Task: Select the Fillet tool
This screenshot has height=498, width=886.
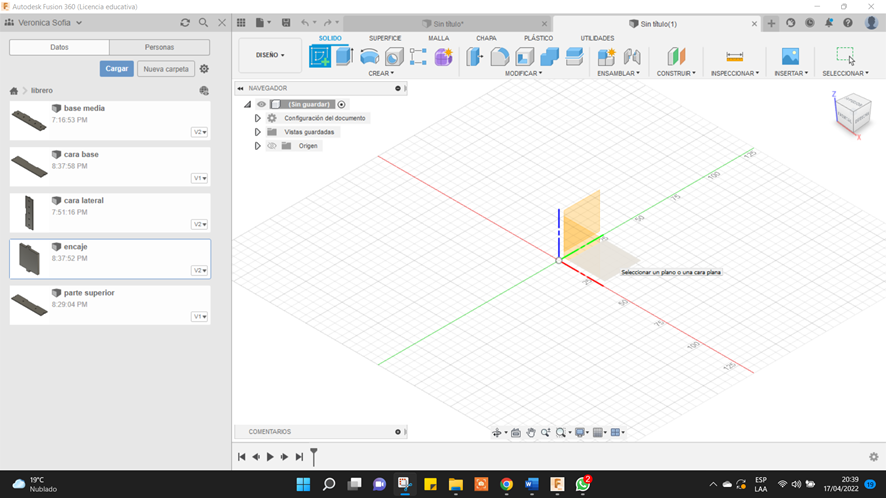Action: pos(500,57)
